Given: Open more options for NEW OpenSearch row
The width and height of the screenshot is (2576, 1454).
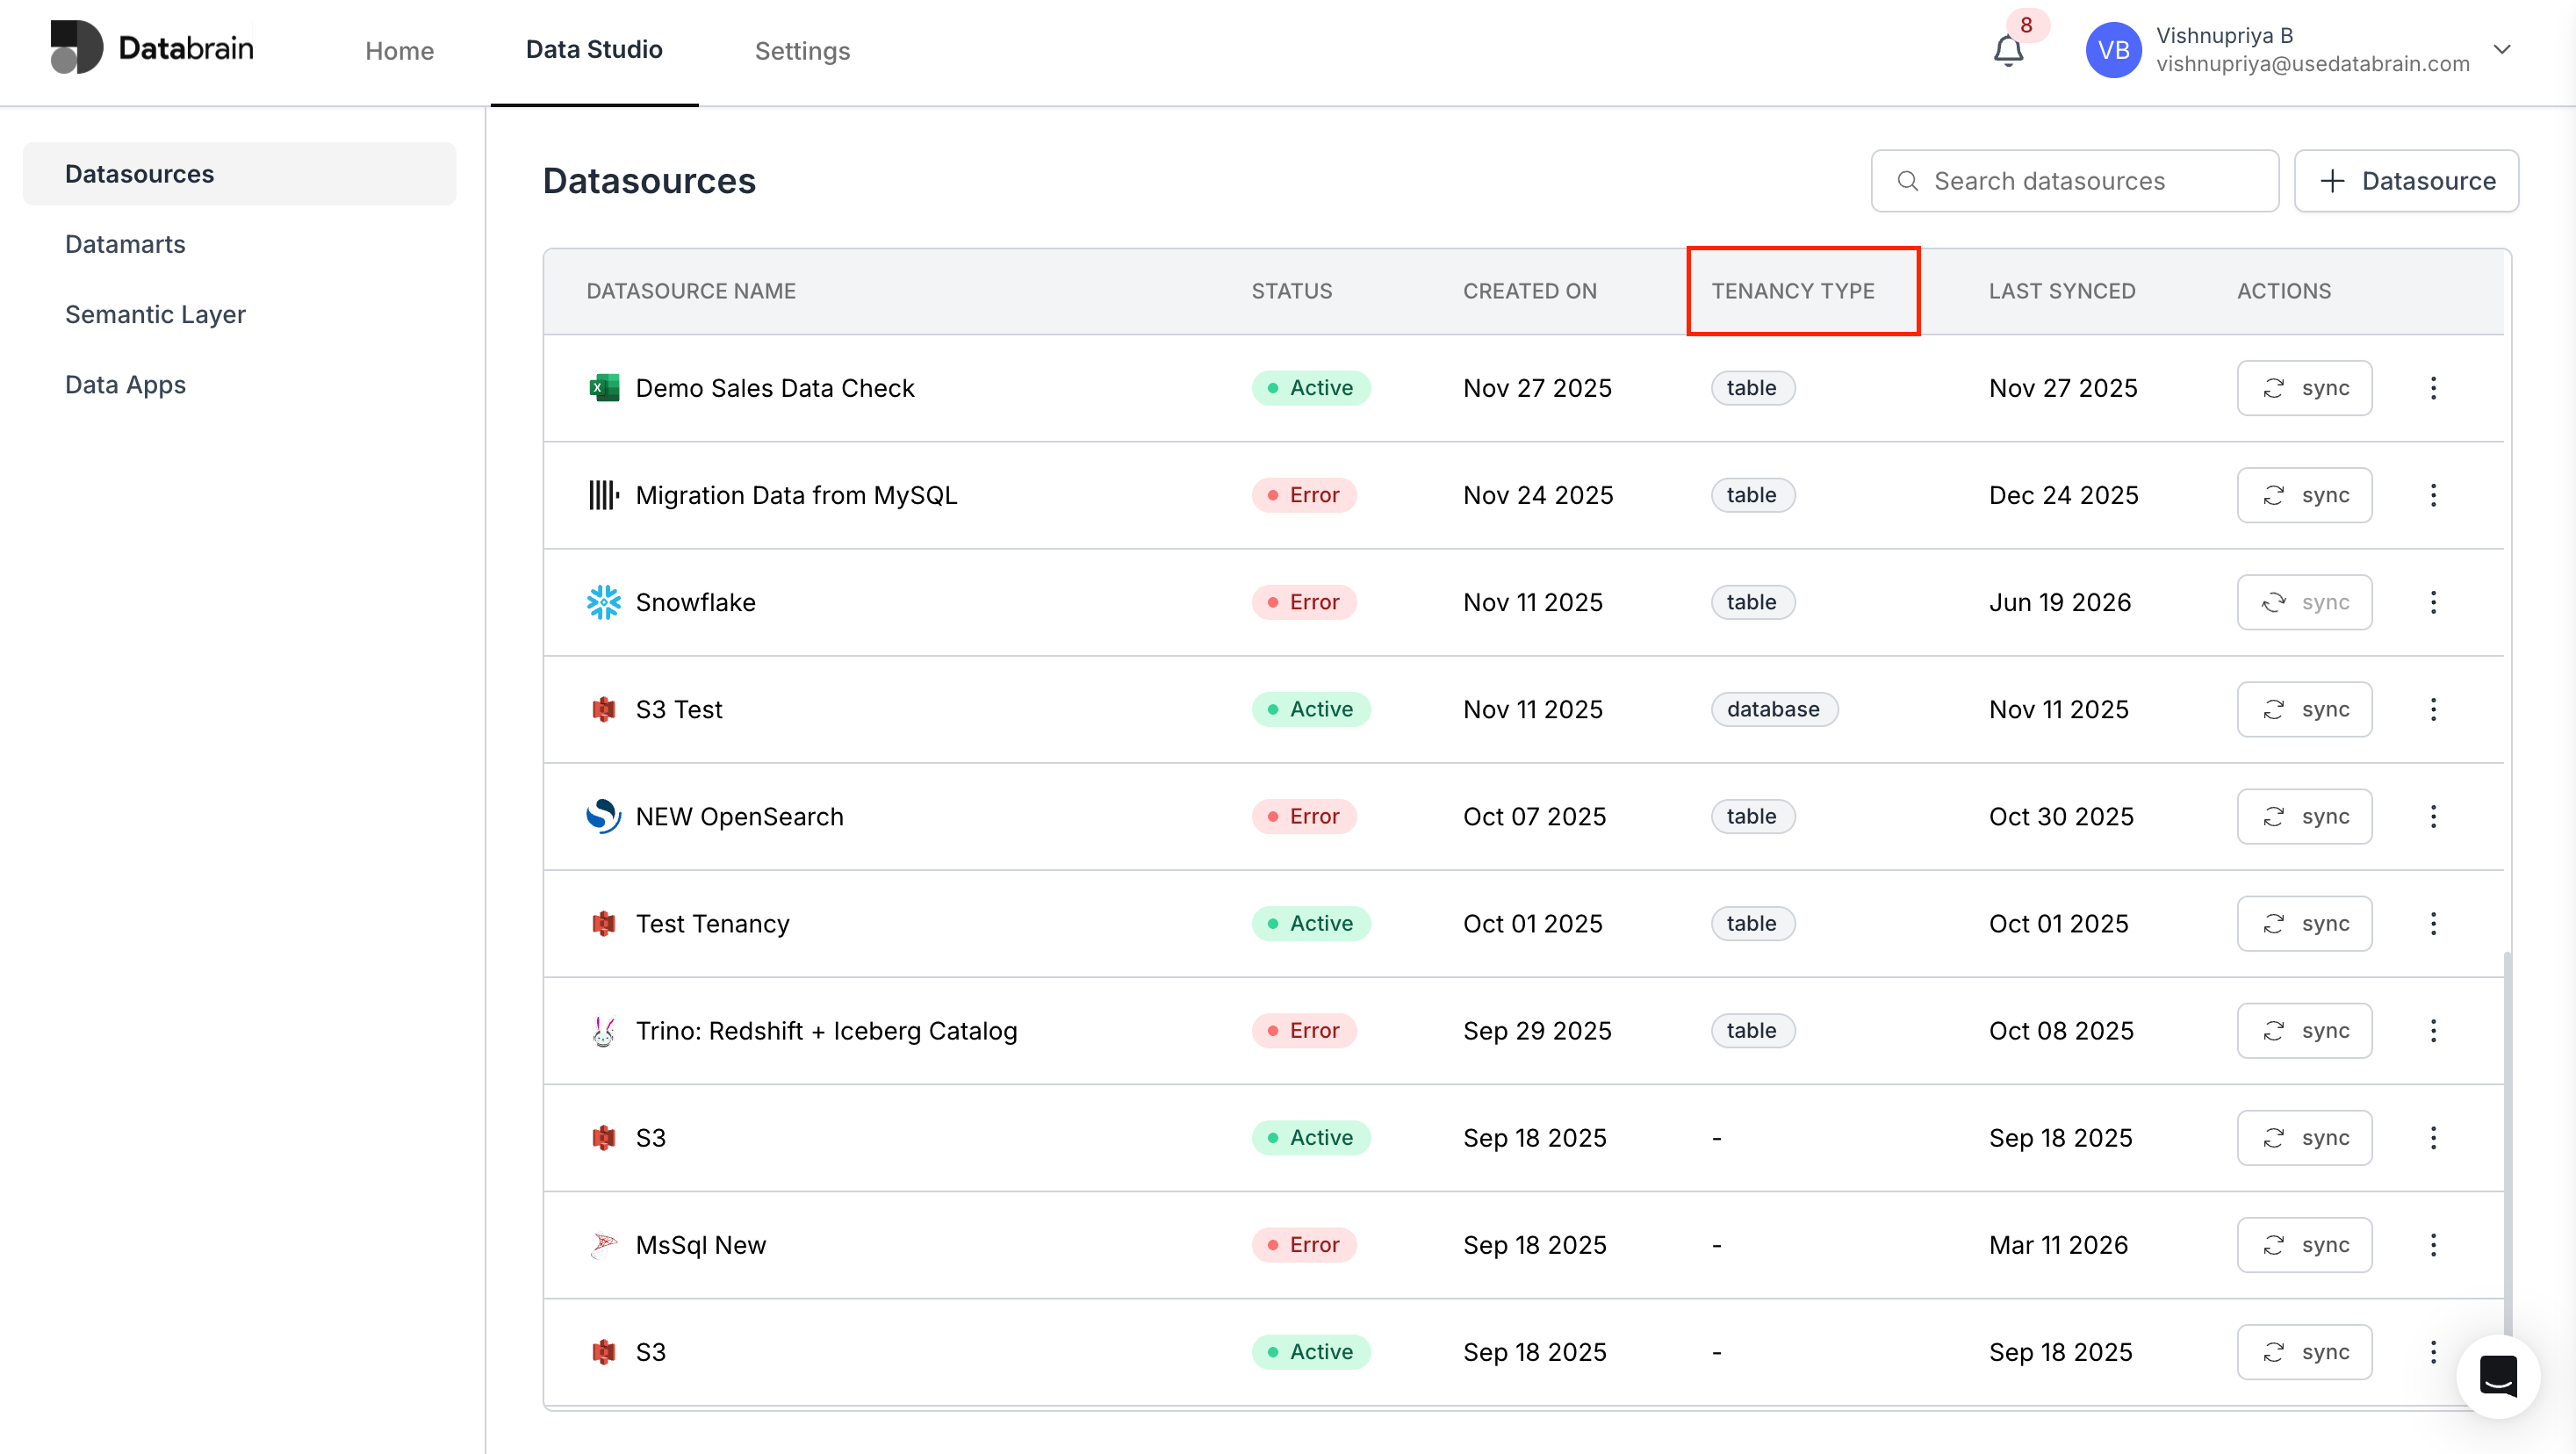Looking at the screenshot, I should (2433, 816).
